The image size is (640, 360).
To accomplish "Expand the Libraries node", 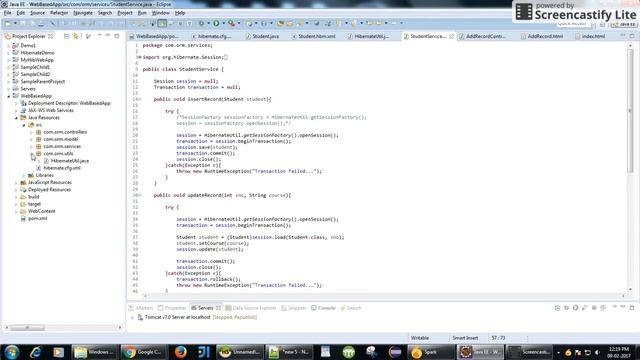I will (x=24, y=176).
